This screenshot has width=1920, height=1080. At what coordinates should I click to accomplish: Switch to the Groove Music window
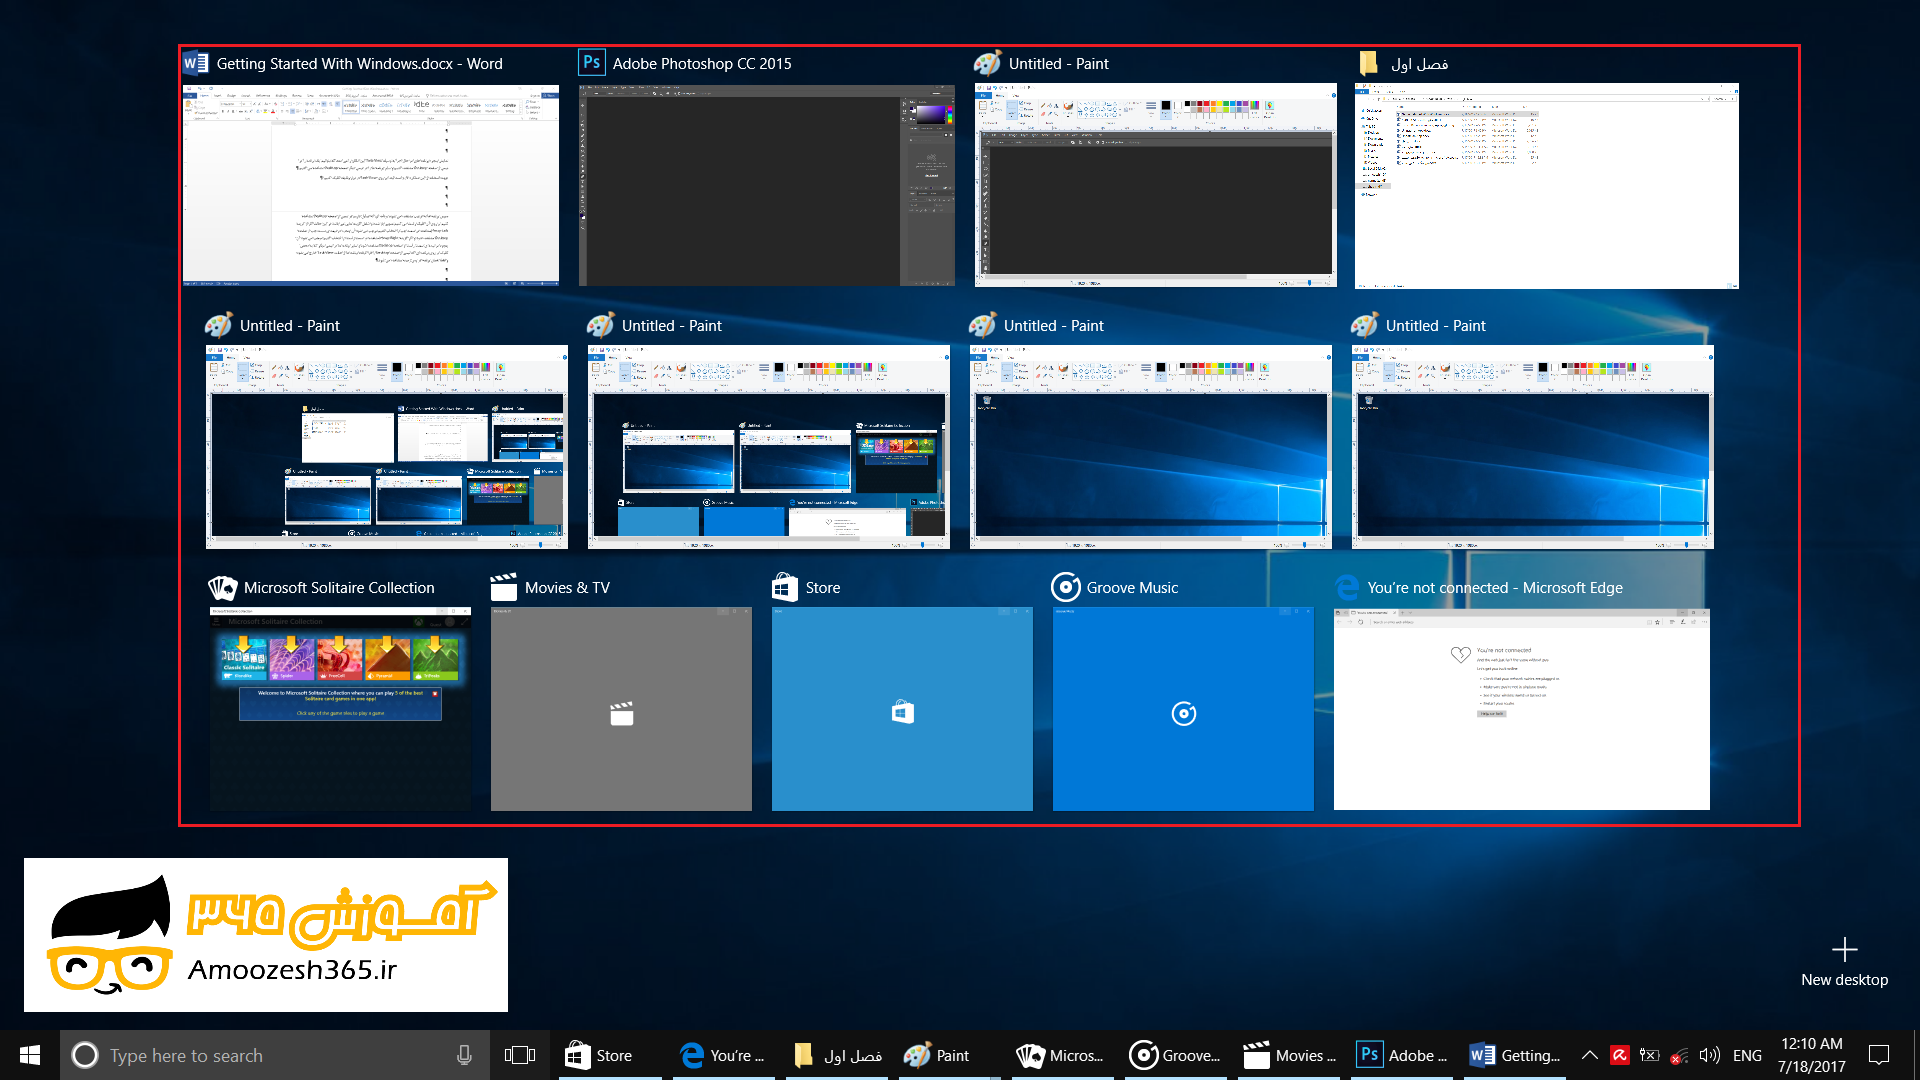point(1183,709)
